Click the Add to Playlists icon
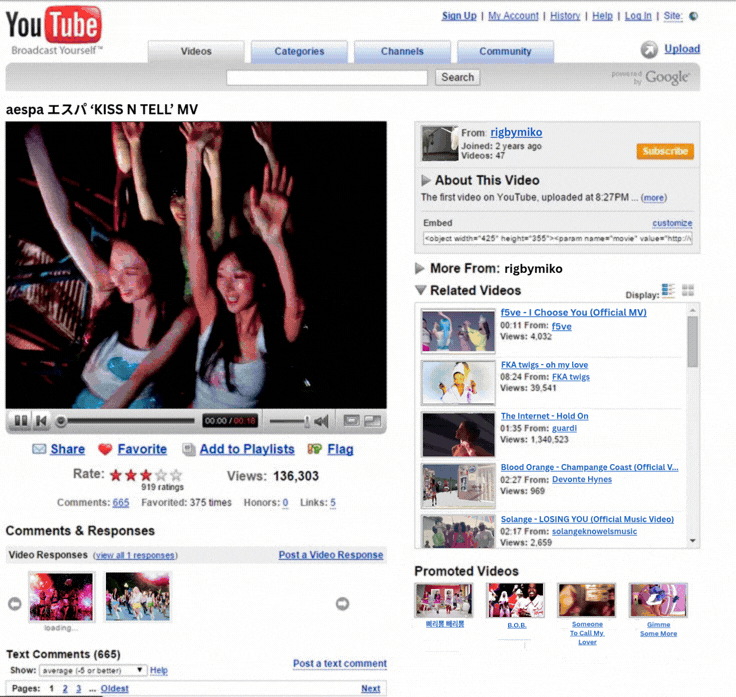The image size is (736, 697). 189,449
